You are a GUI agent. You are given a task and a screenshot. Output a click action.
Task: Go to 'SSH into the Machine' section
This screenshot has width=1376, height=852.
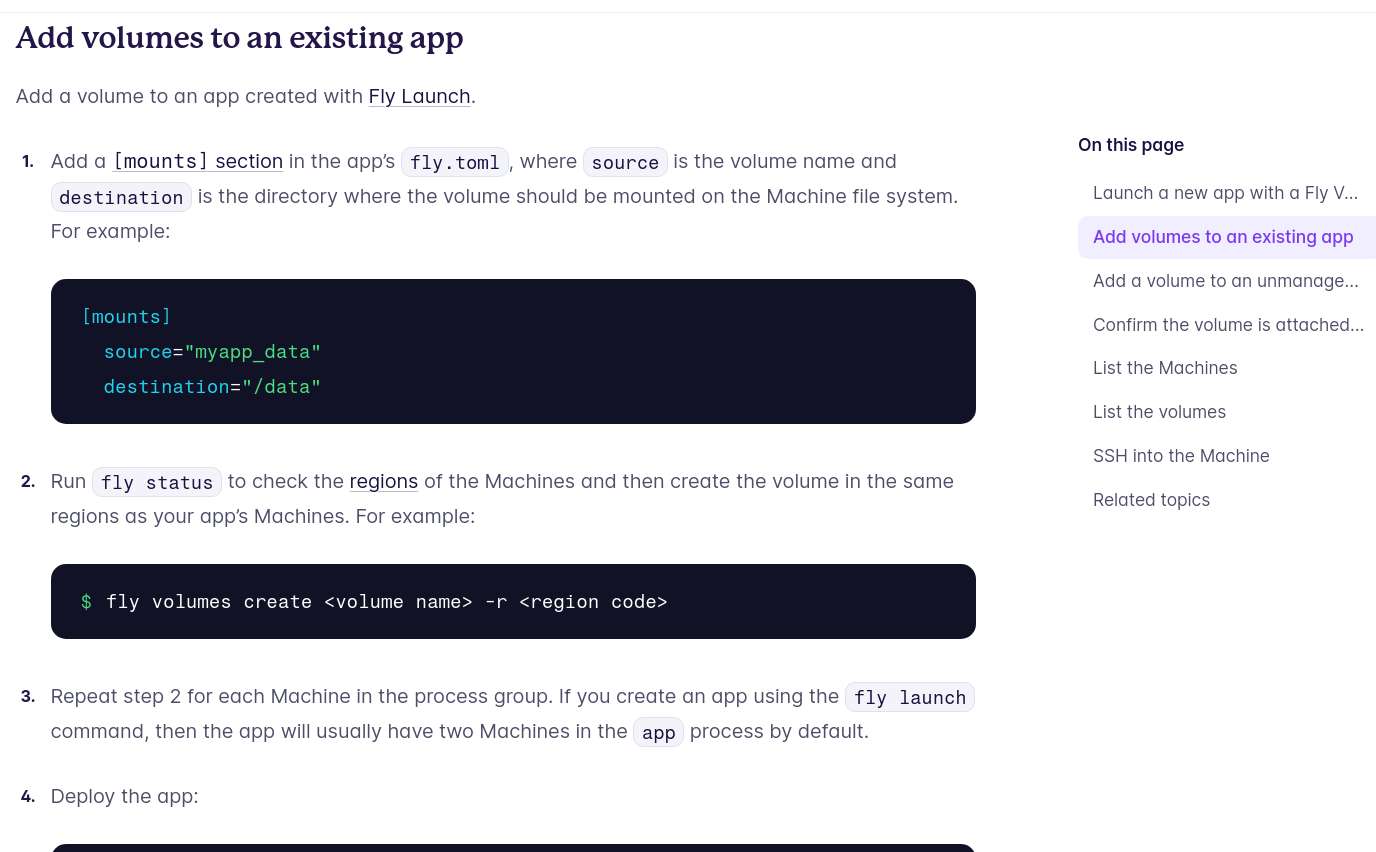1181,456
